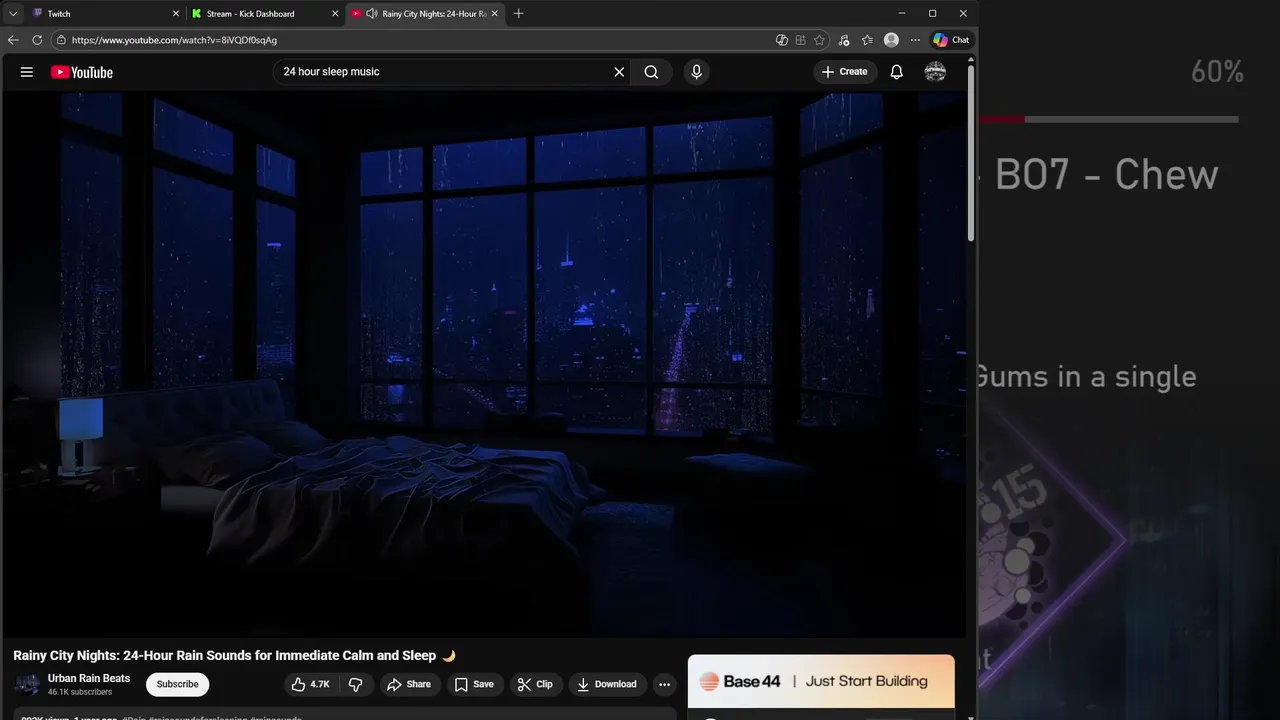The image size is (1280, 720).
Task: Dislike the video with thumbs down
Action: (x=355, y=684)
